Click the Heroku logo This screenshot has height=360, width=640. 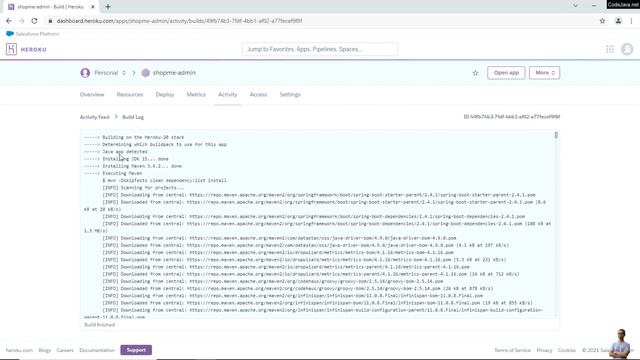click(x=26, y=49)
